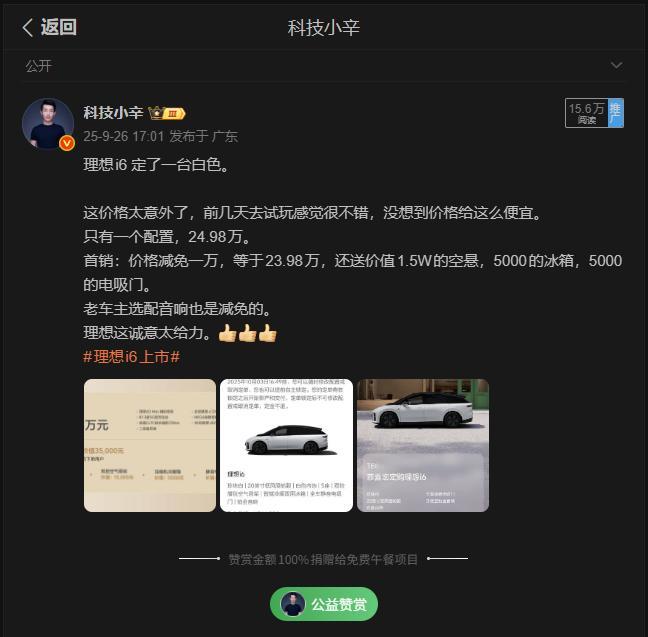This screenshot has width=648, height=637.
Task: Click the thumbs-up emoji row
Action: [247, 333]
